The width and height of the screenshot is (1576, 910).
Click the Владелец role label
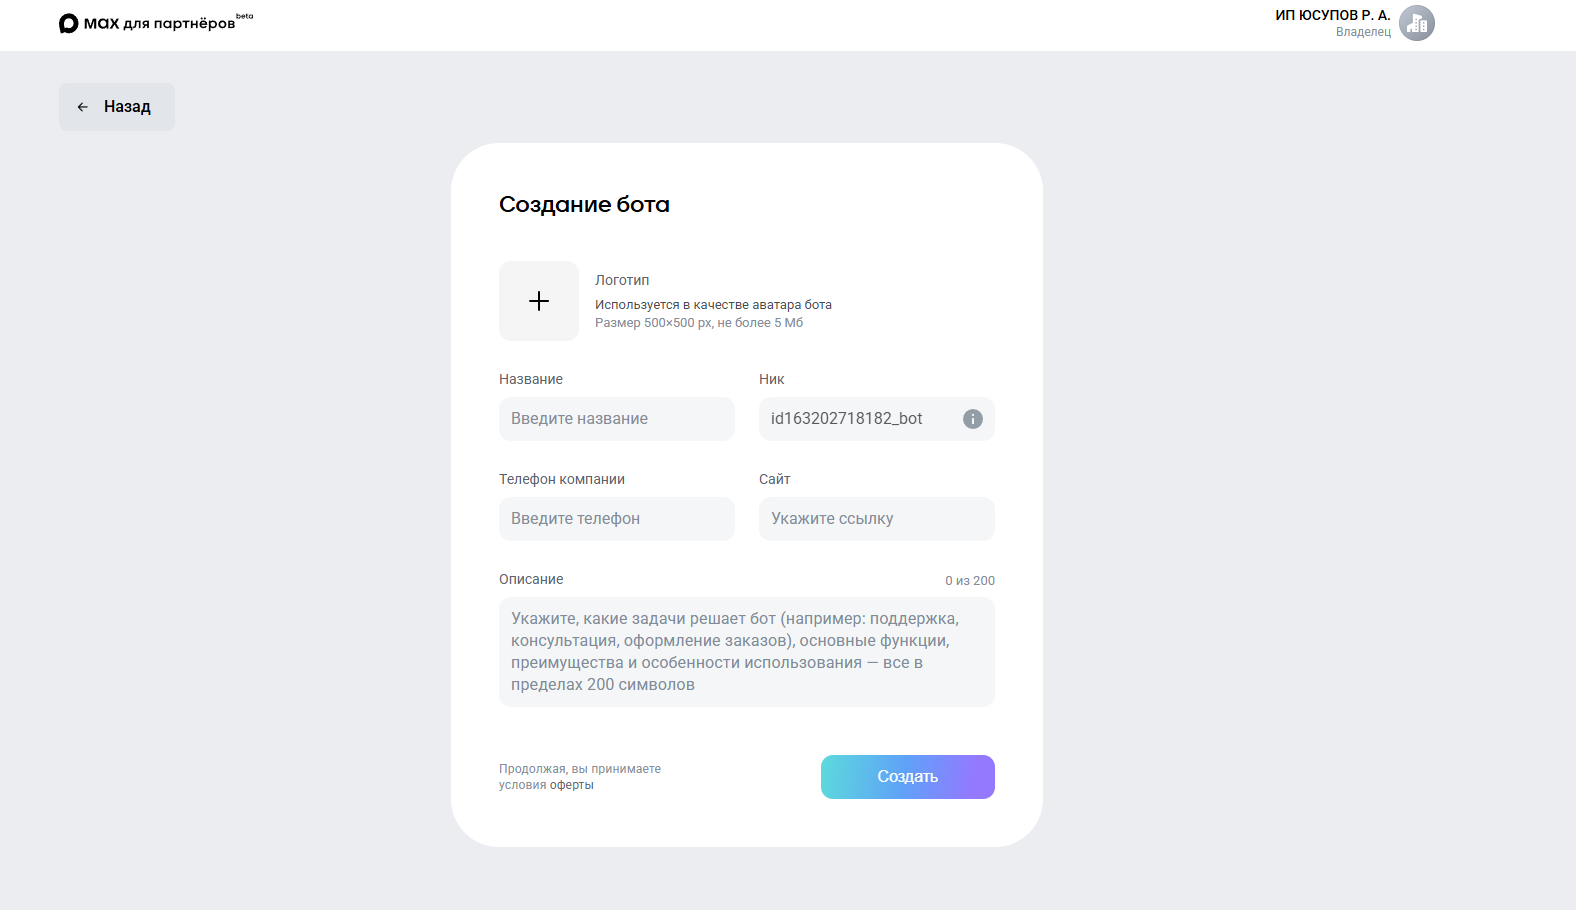pyautogui.click(x=1363, y=32)
